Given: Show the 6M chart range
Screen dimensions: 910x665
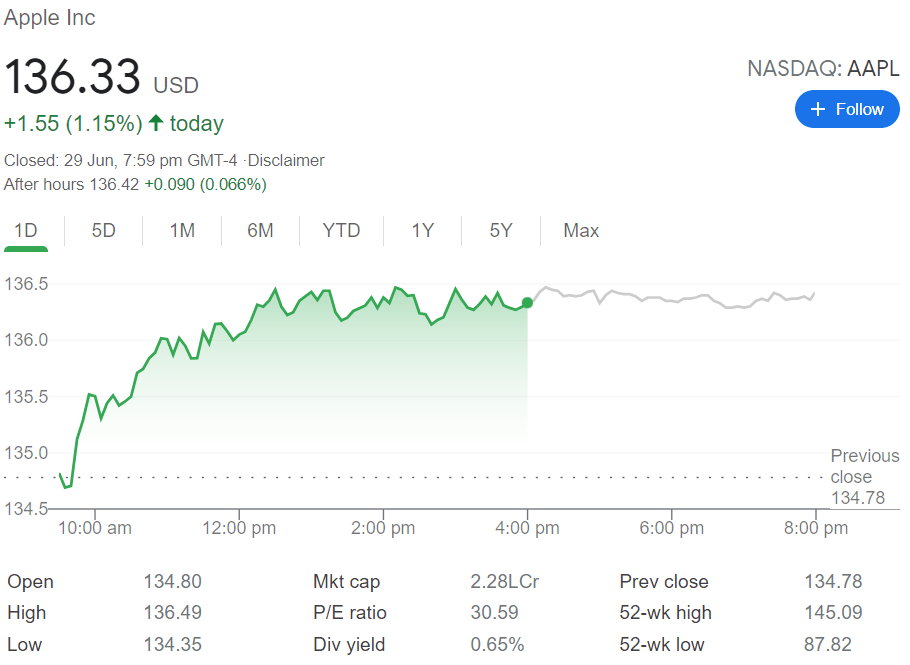Looking at the screenshot, I should pos(260,231).
